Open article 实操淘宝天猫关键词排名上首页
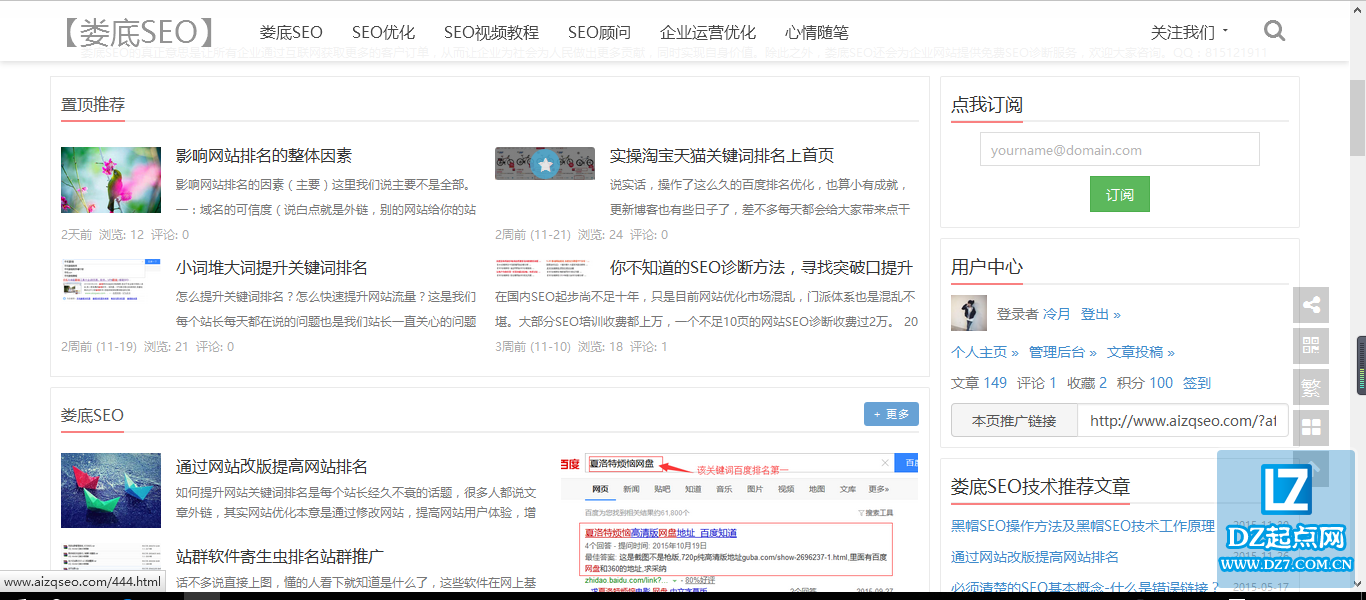The height and width of the screenshot is (600, 1366). [722, 156]
